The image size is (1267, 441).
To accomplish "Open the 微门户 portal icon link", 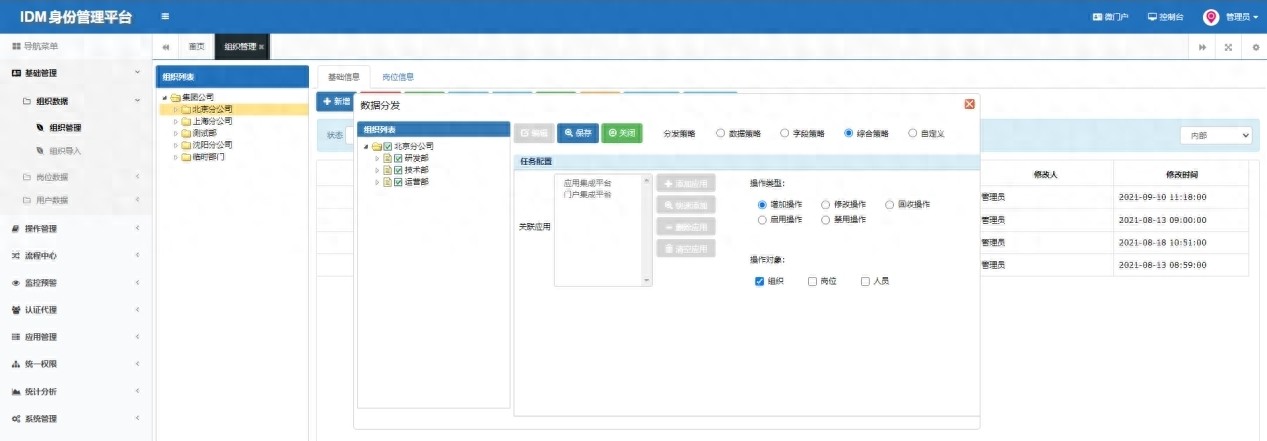I will [1110, 17].
